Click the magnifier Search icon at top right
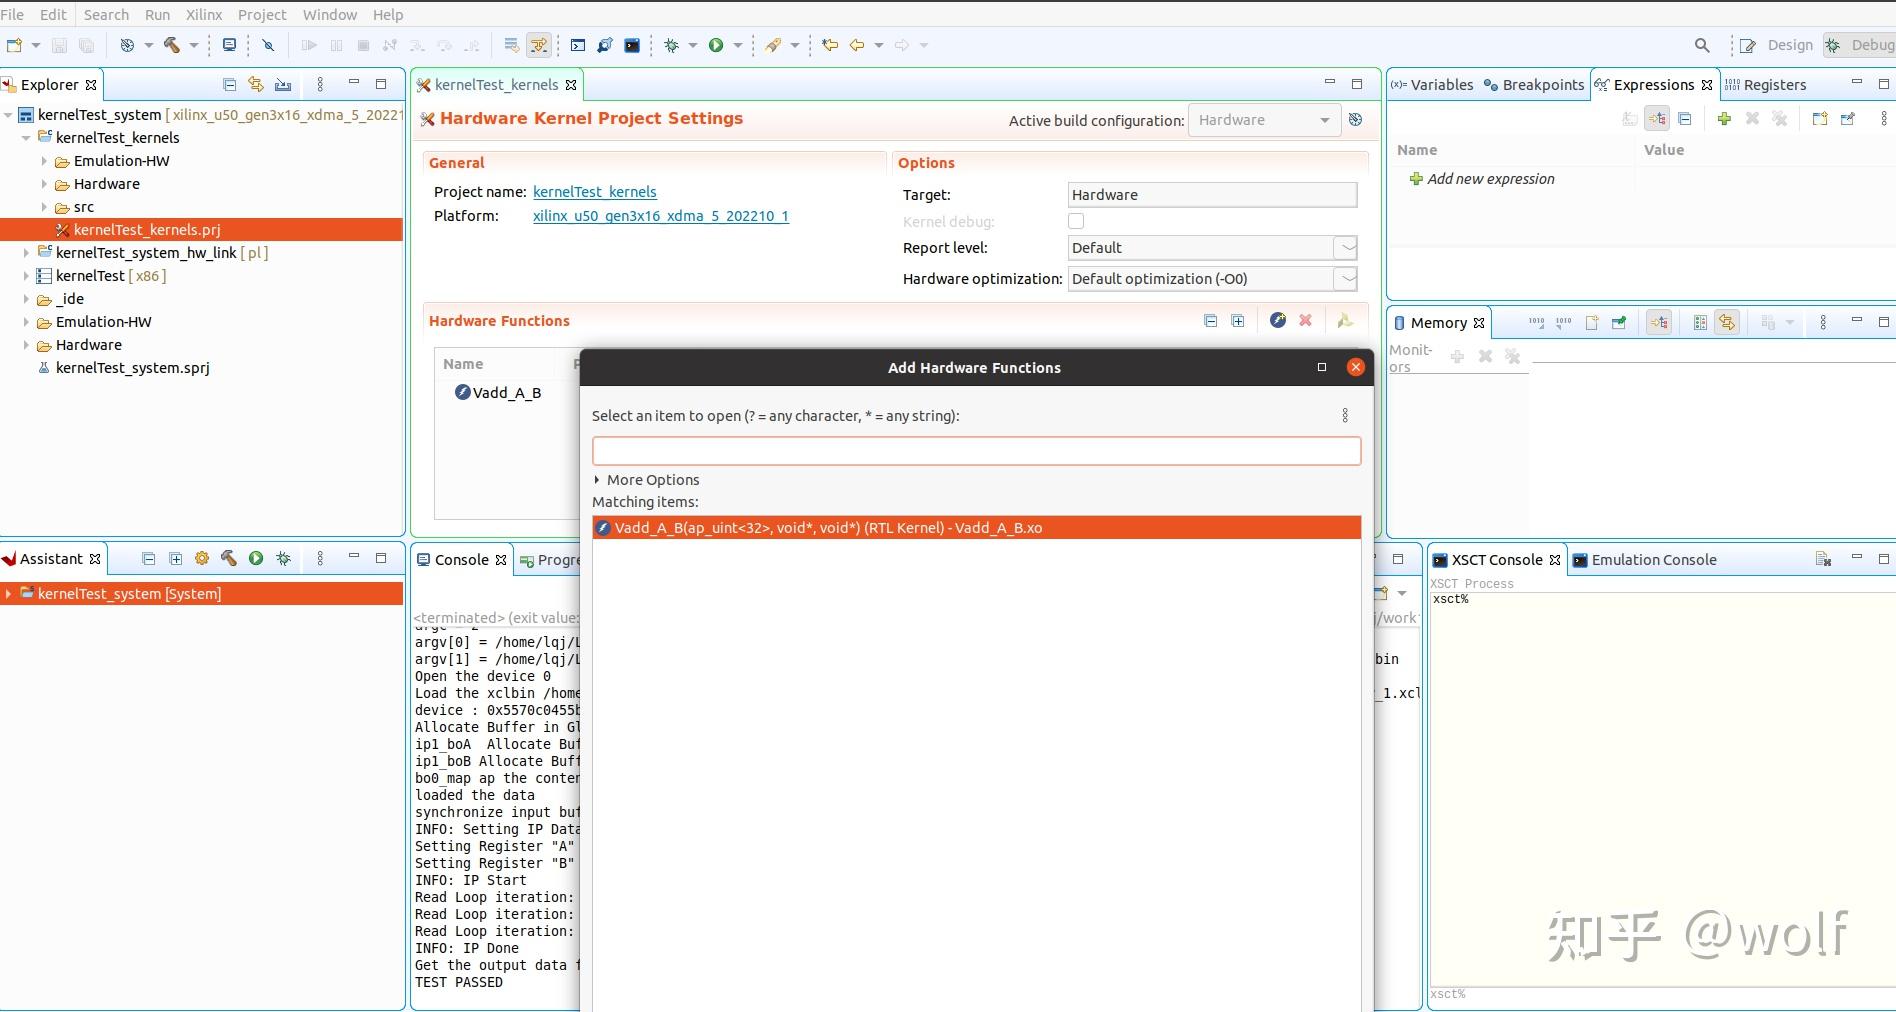1896x1012 pixels. click(x=1702, y=45)
